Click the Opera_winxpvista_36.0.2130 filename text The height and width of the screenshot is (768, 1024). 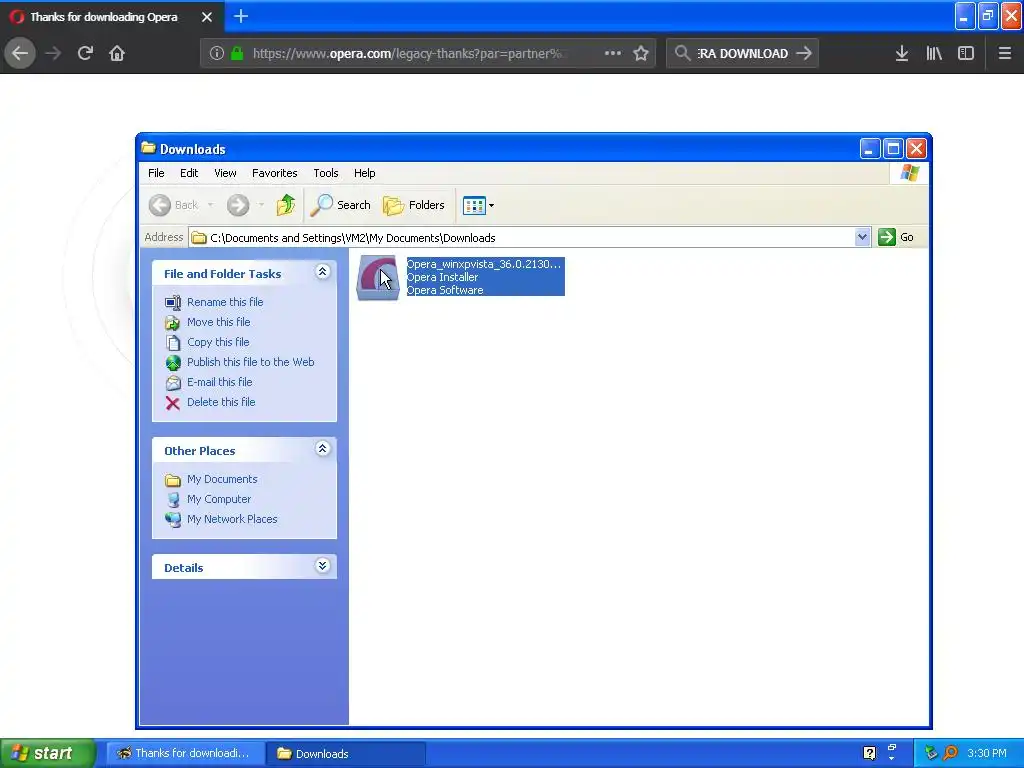[x=483, y=264]
